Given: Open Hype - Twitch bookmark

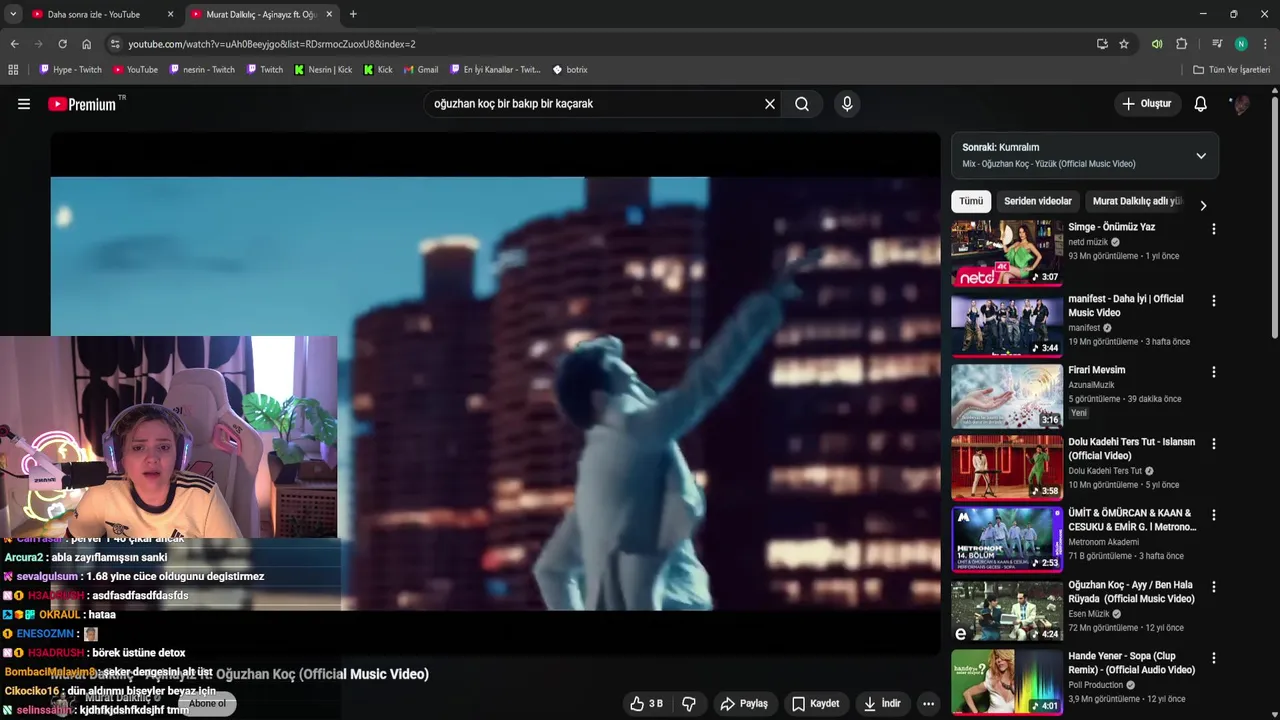Looking at the screenshot, I should point(70,70).
